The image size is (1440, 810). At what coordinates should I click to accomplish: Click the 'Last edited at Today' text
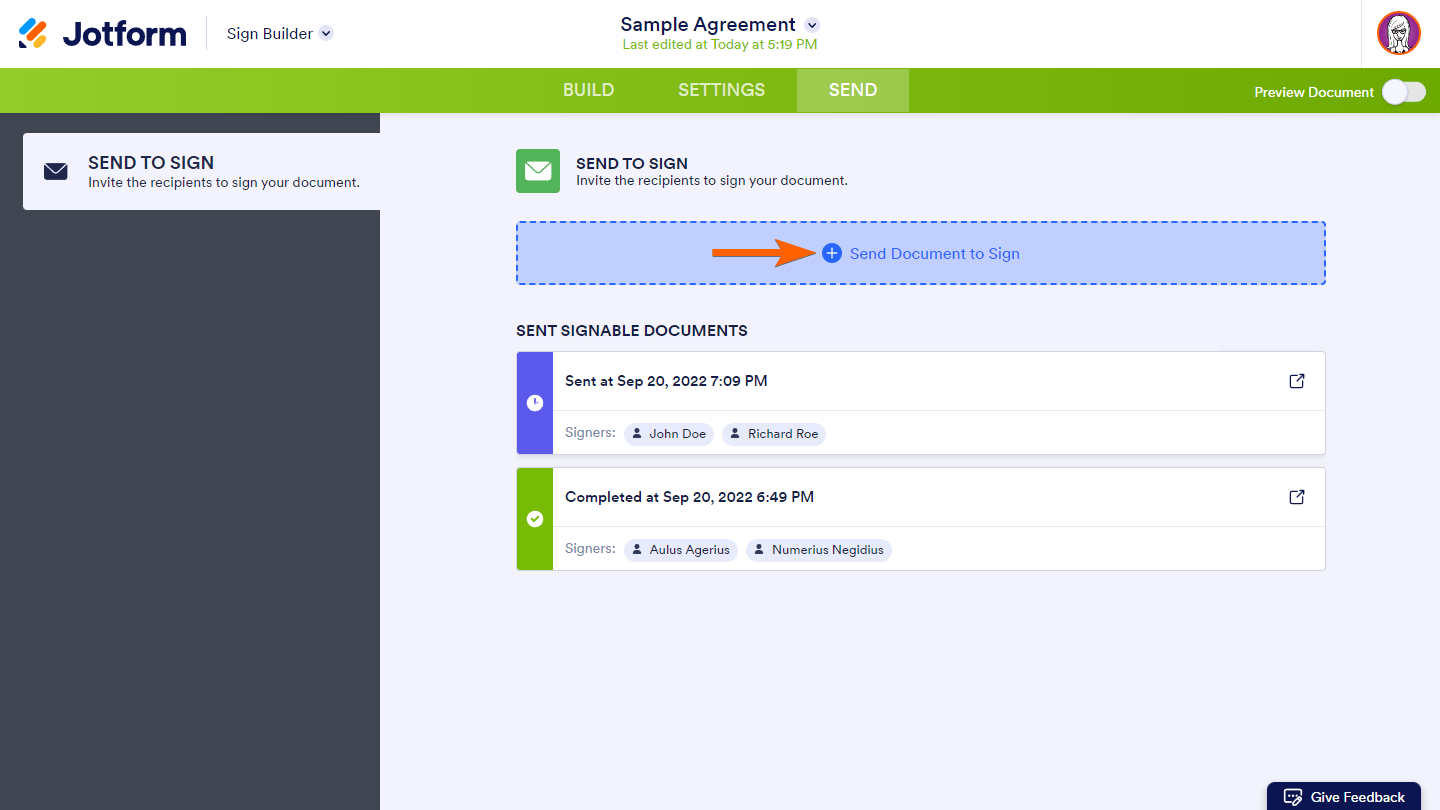coord(720,45)
